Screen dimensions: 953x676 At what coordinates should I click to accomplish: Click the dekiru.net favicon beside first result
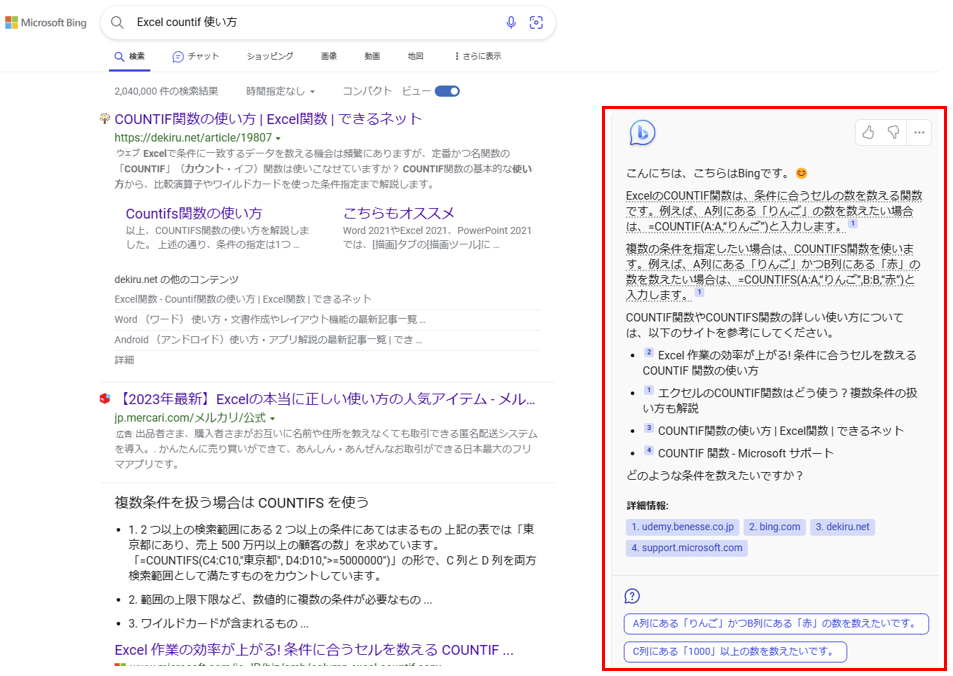[x=105, y=118]
